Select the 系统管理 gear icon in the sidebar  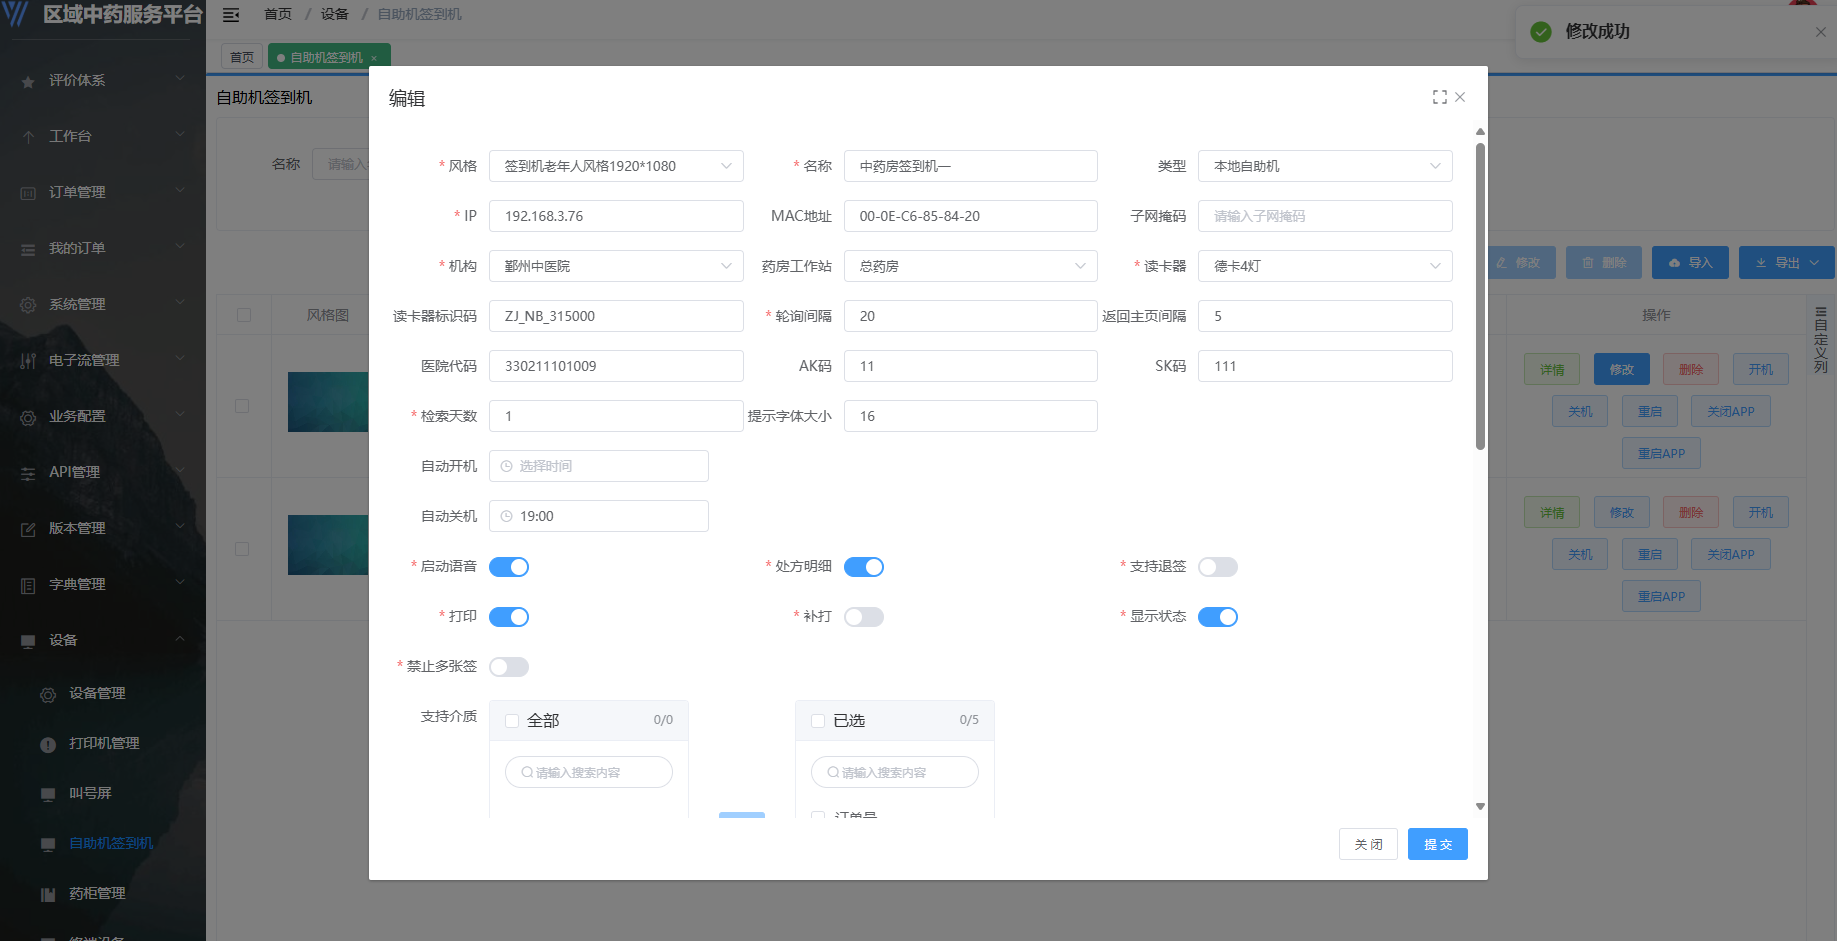28,303
